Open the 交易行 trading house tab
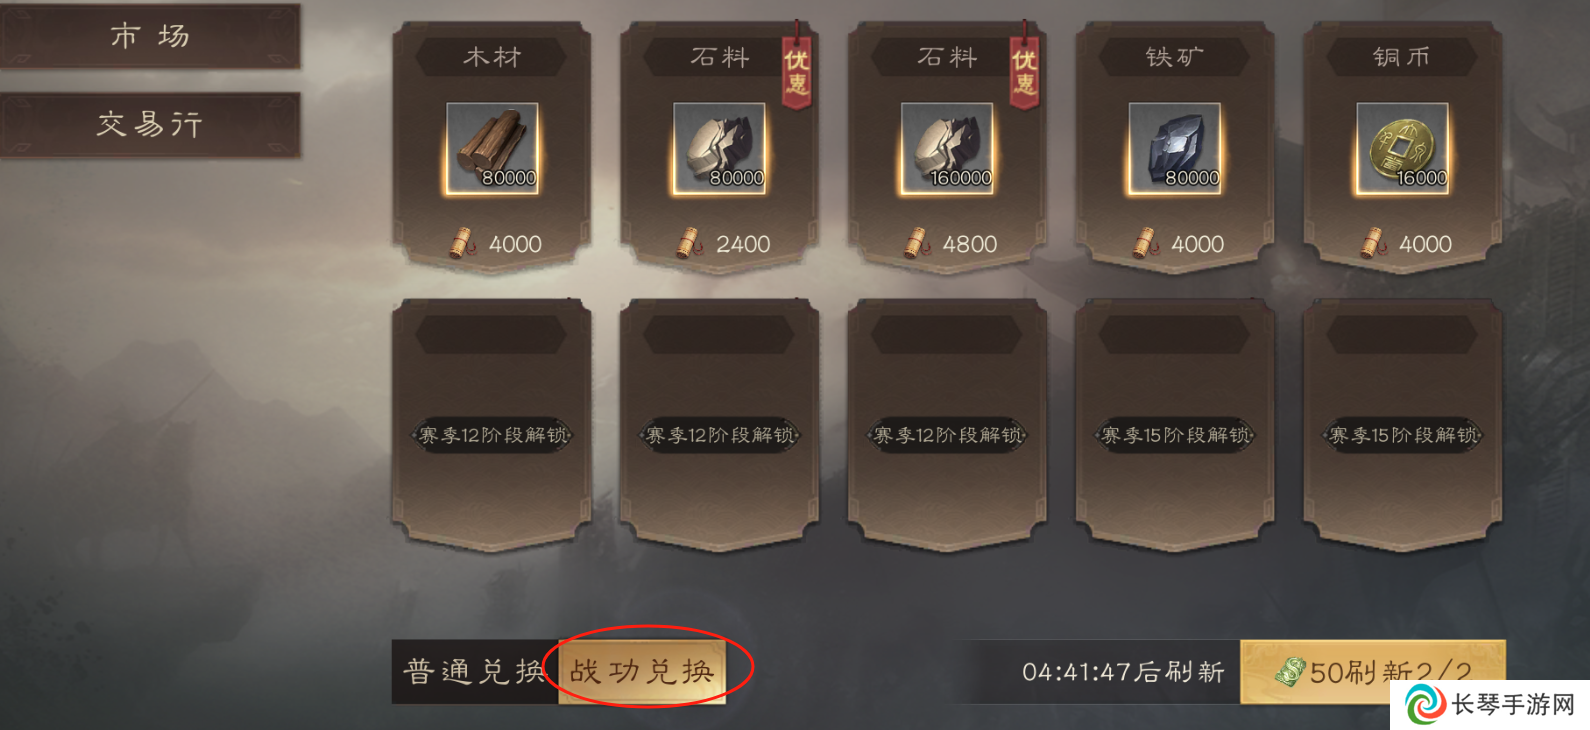The width and height of the screenshot is (1590, 730). tap(150, 124)
